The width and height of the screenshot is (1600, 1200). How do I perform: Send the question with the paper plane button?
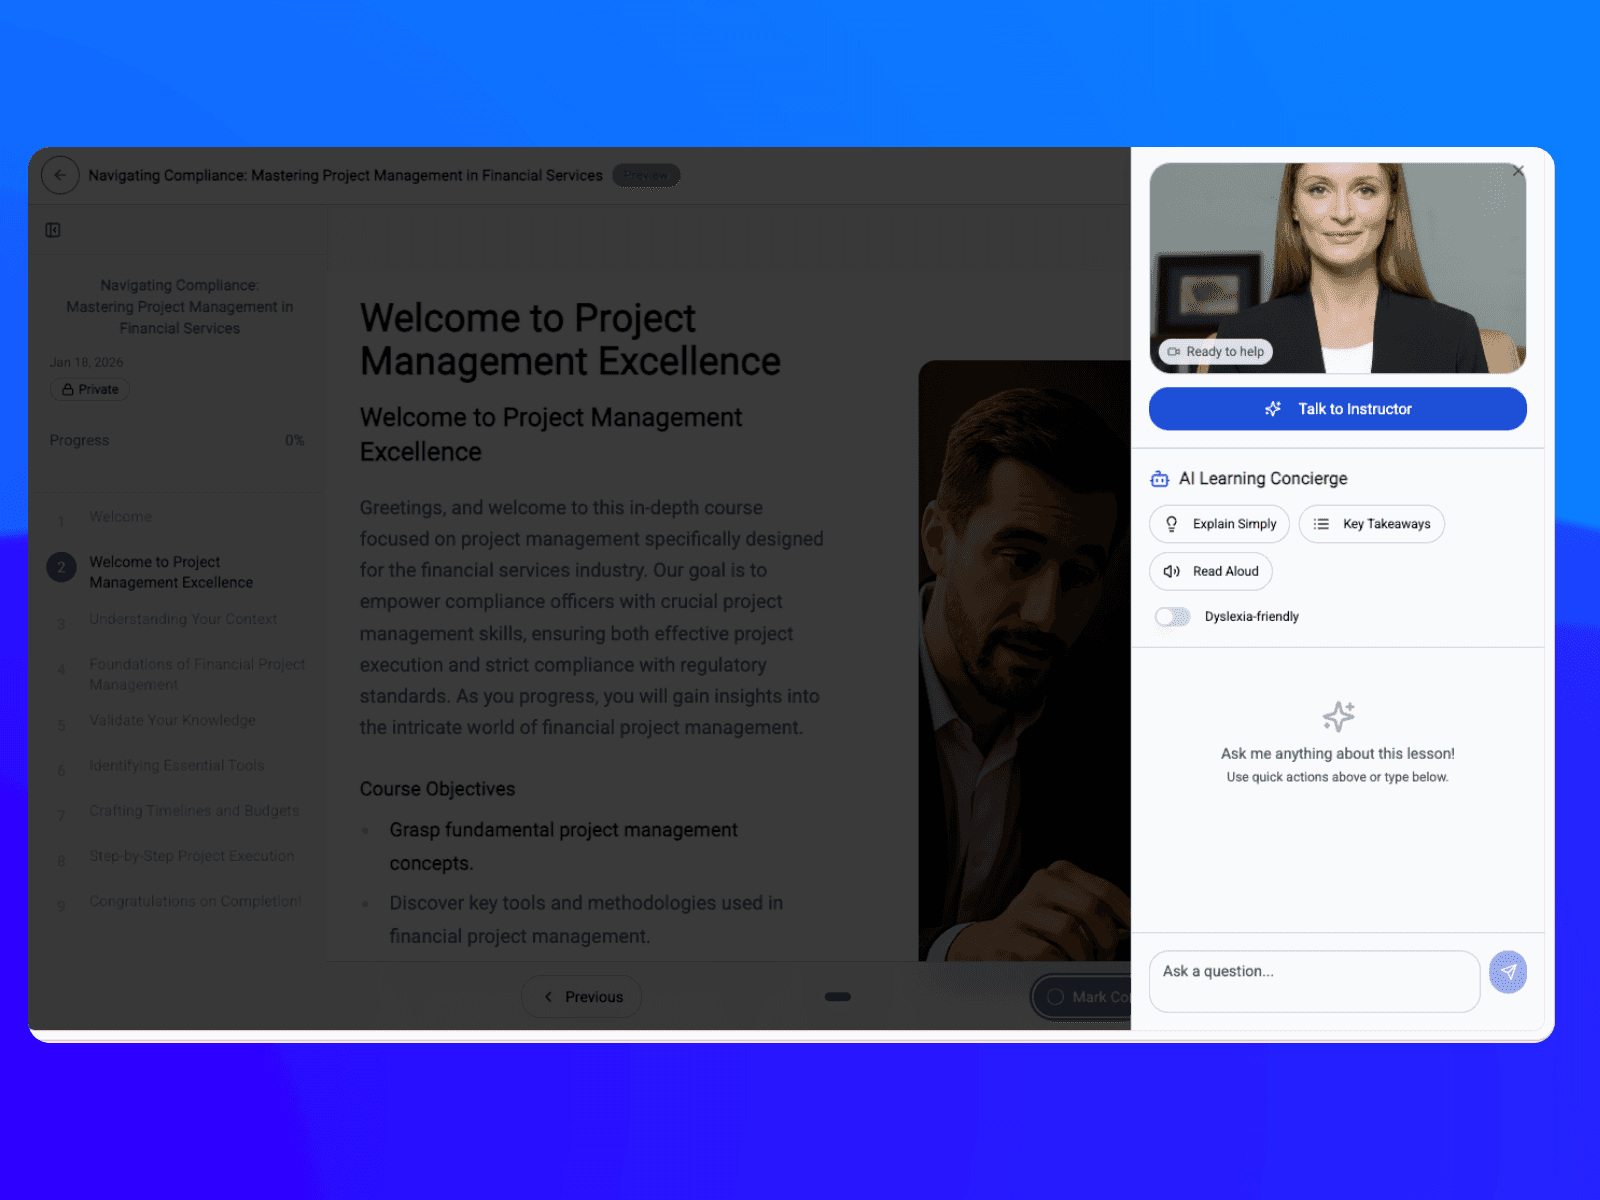click(x=1507, y=972)
